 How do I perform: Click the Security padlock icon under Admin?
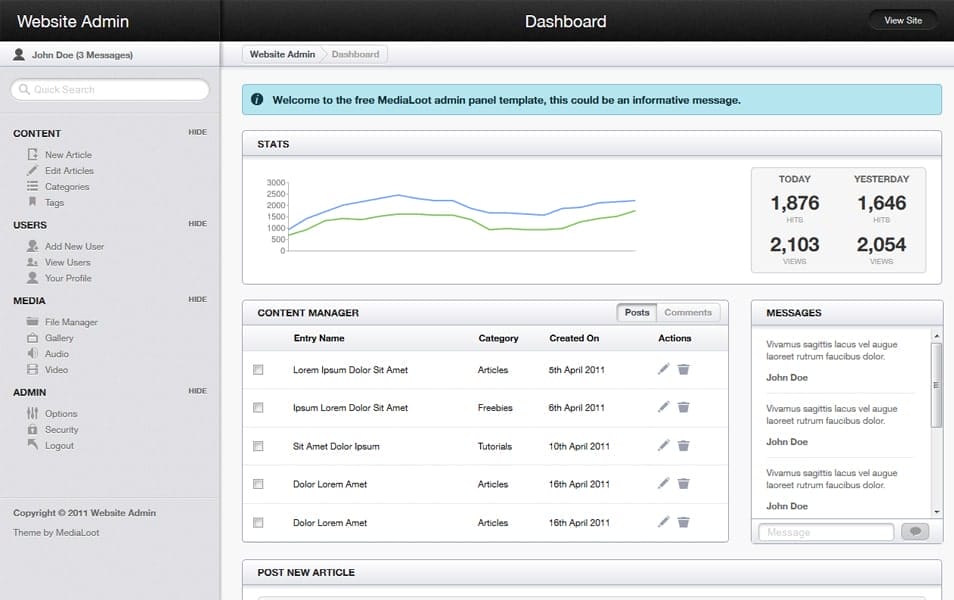tap(34, 429)
